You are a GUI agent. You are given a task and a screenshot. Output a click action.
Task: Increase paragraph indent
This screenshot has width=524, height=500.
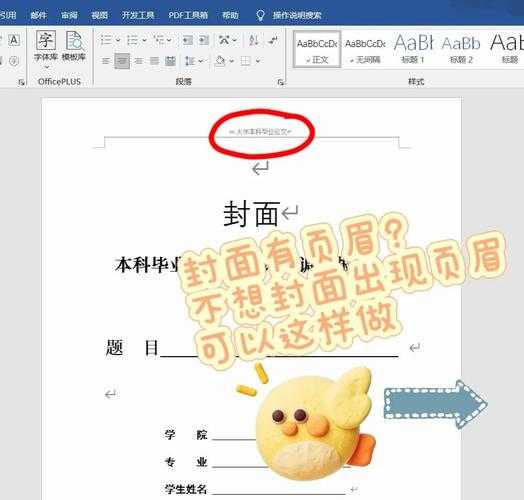point(204,40)
